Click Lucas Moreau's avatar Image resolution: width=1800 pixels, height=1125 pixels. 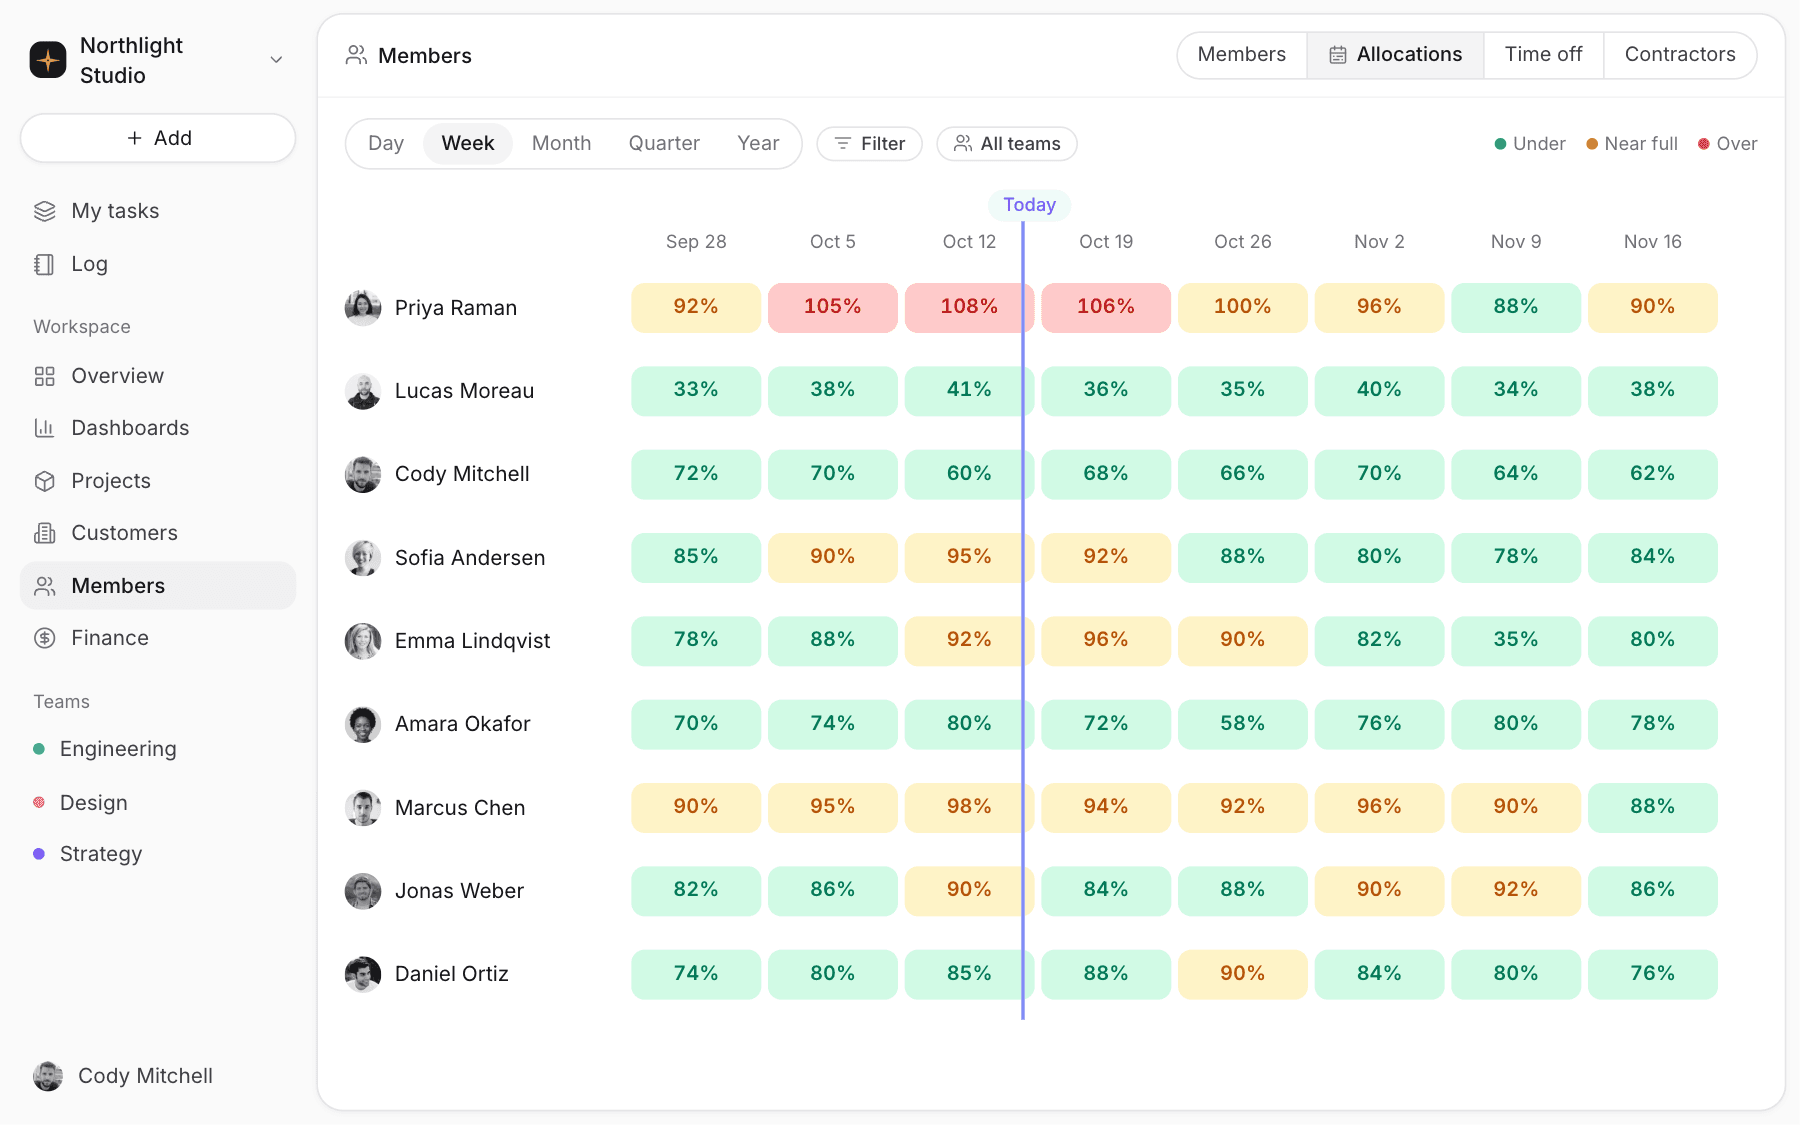click(363, 391)
